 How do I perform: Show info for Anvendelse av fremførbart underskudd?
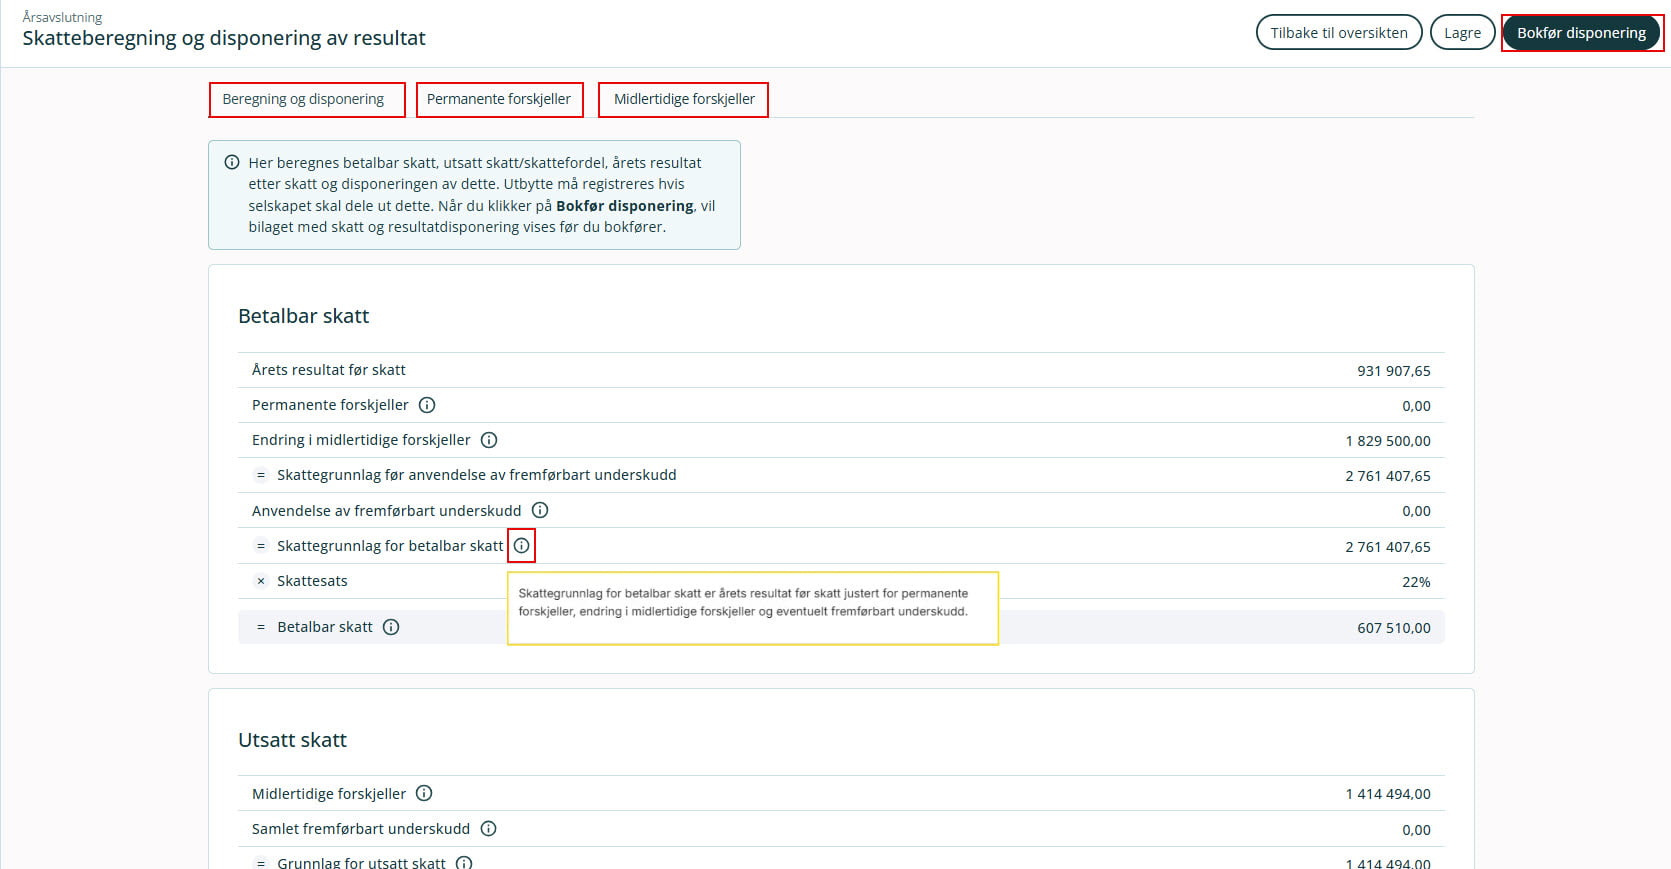[x=540, y=510]
